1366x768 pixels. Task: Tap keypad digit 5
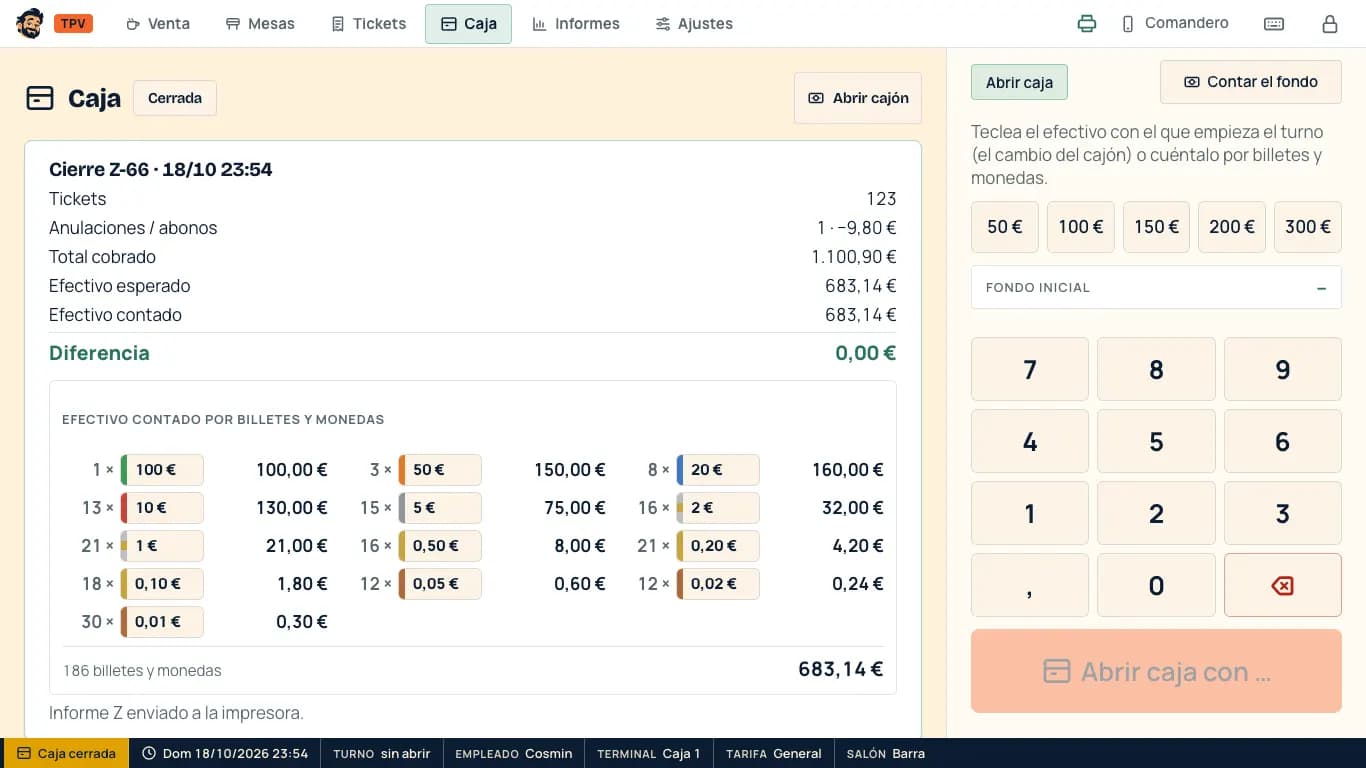1156,441
